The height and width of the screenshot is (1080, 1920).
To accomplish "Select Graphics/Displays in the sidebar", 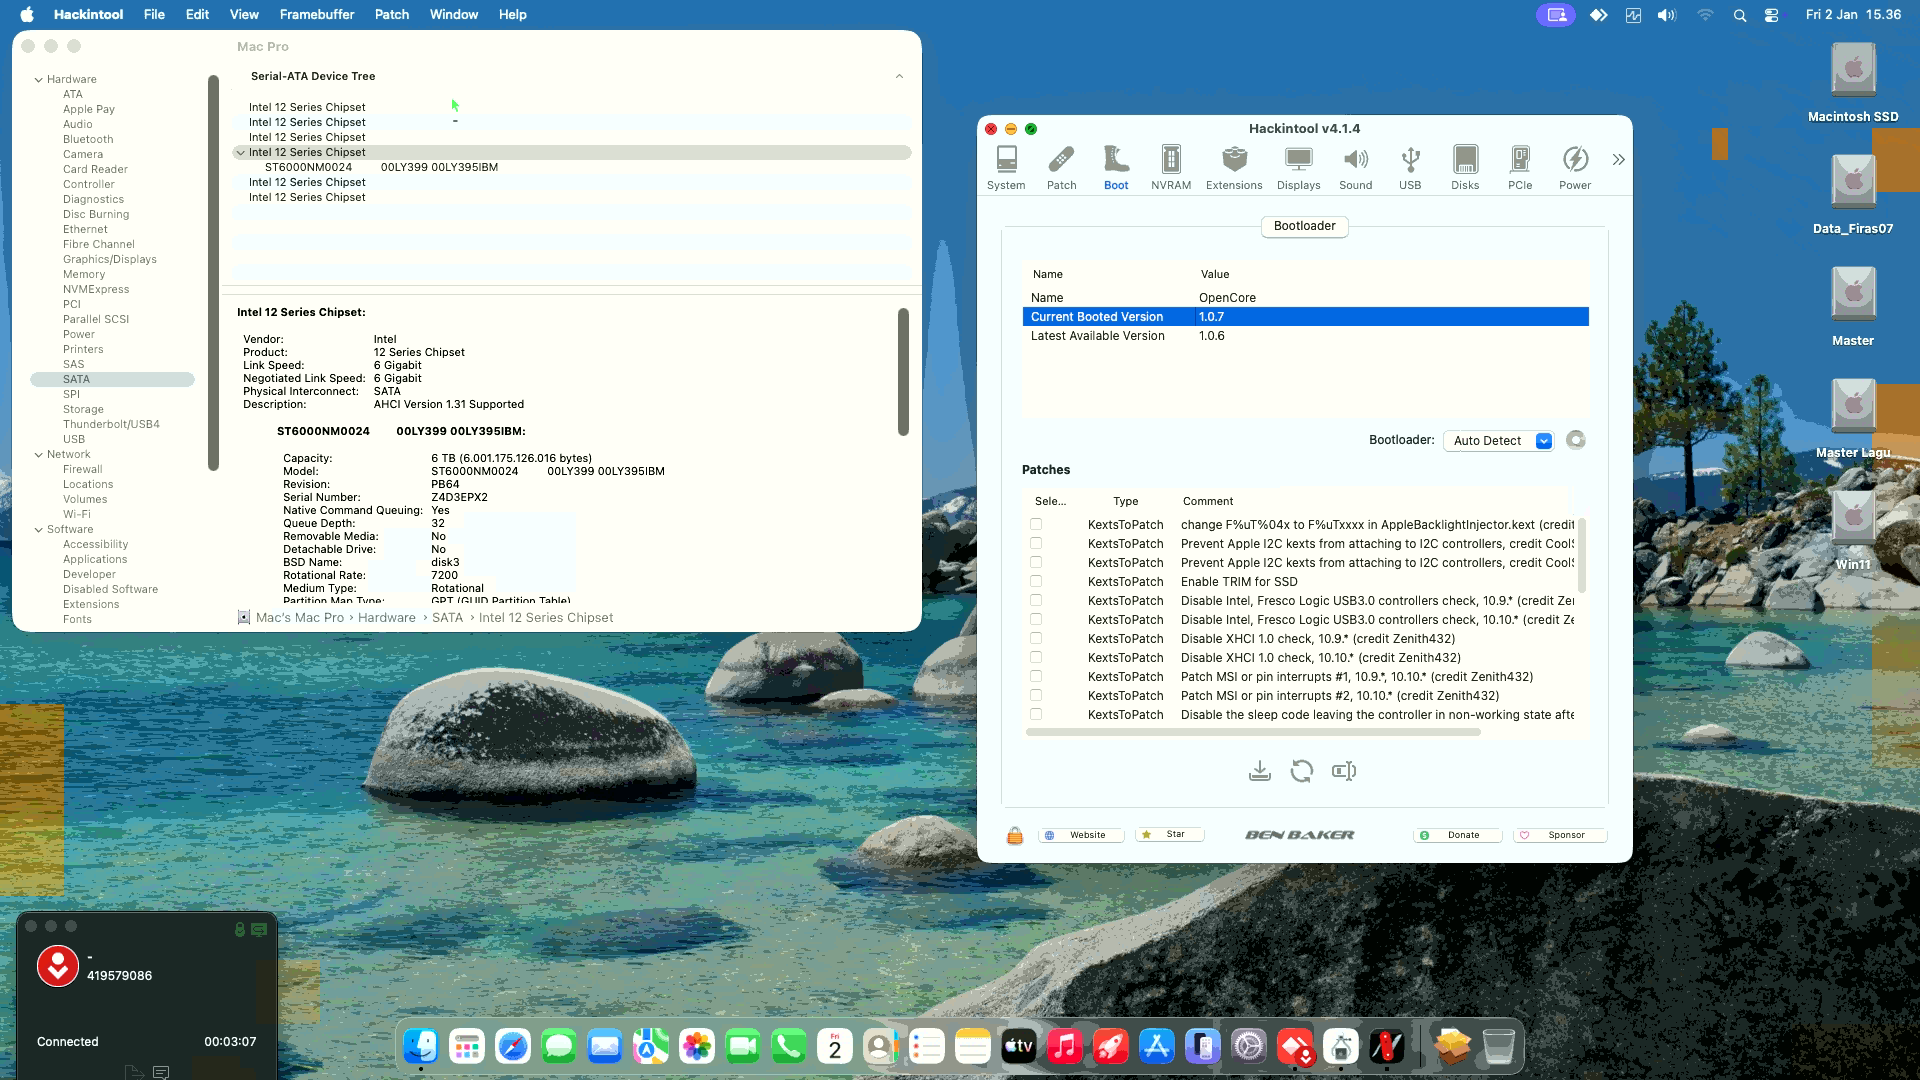I will click(x=110, y=259).
